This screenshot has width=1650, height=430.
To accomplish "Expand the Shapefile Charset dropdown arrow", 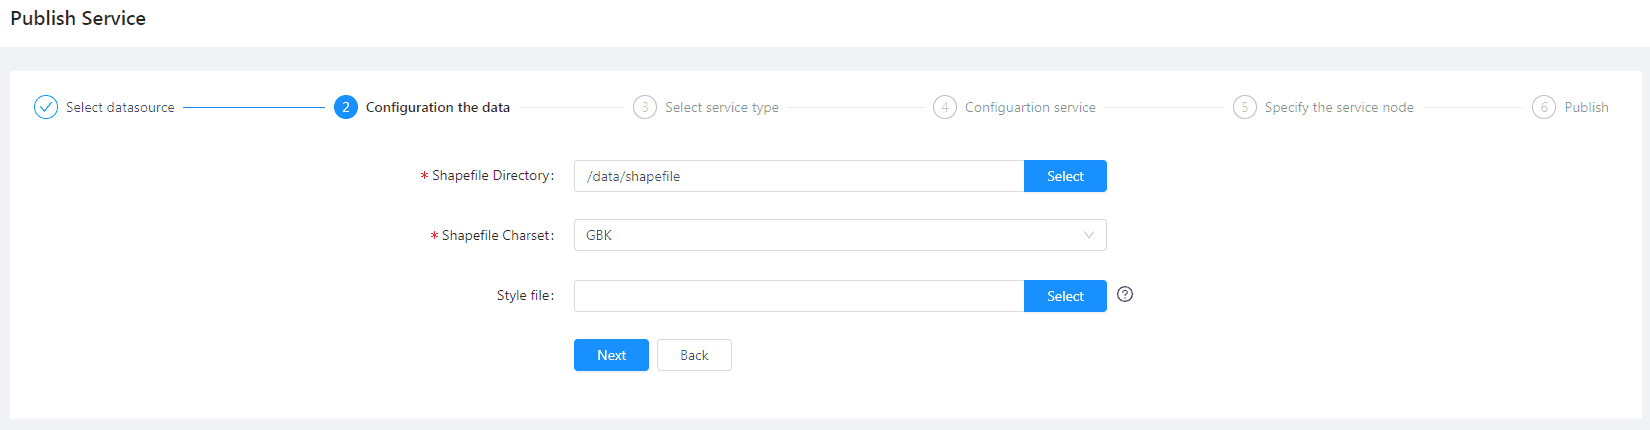I will 1089,235.
